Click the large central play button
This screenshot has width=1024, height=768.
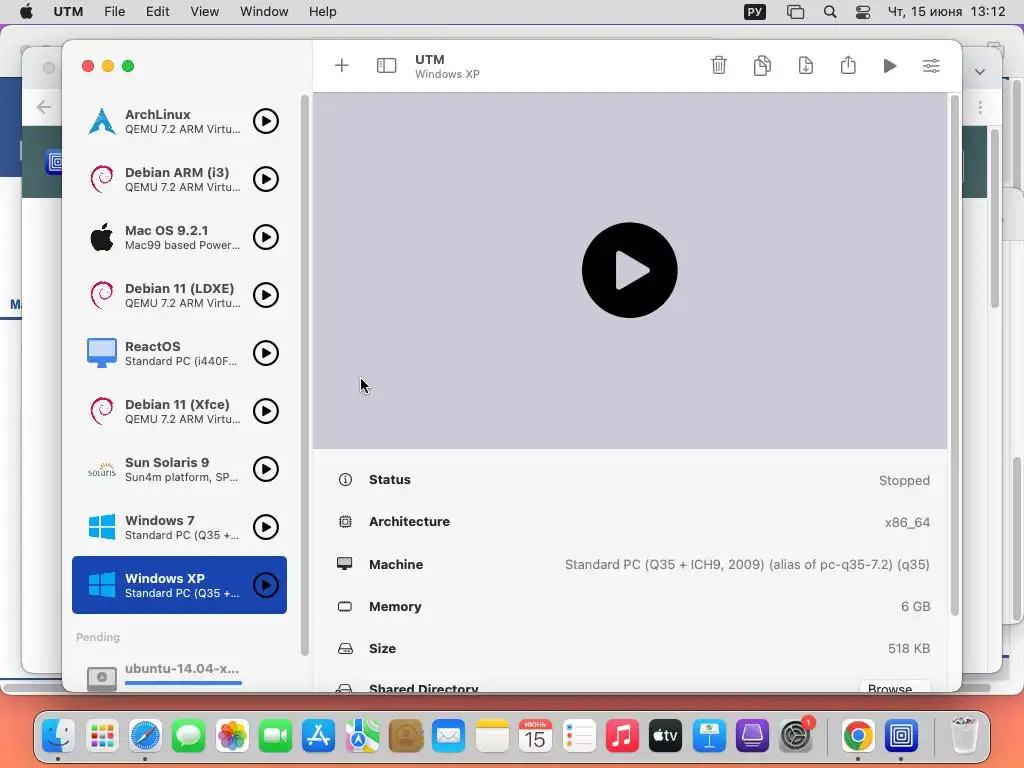click(630, 270)
